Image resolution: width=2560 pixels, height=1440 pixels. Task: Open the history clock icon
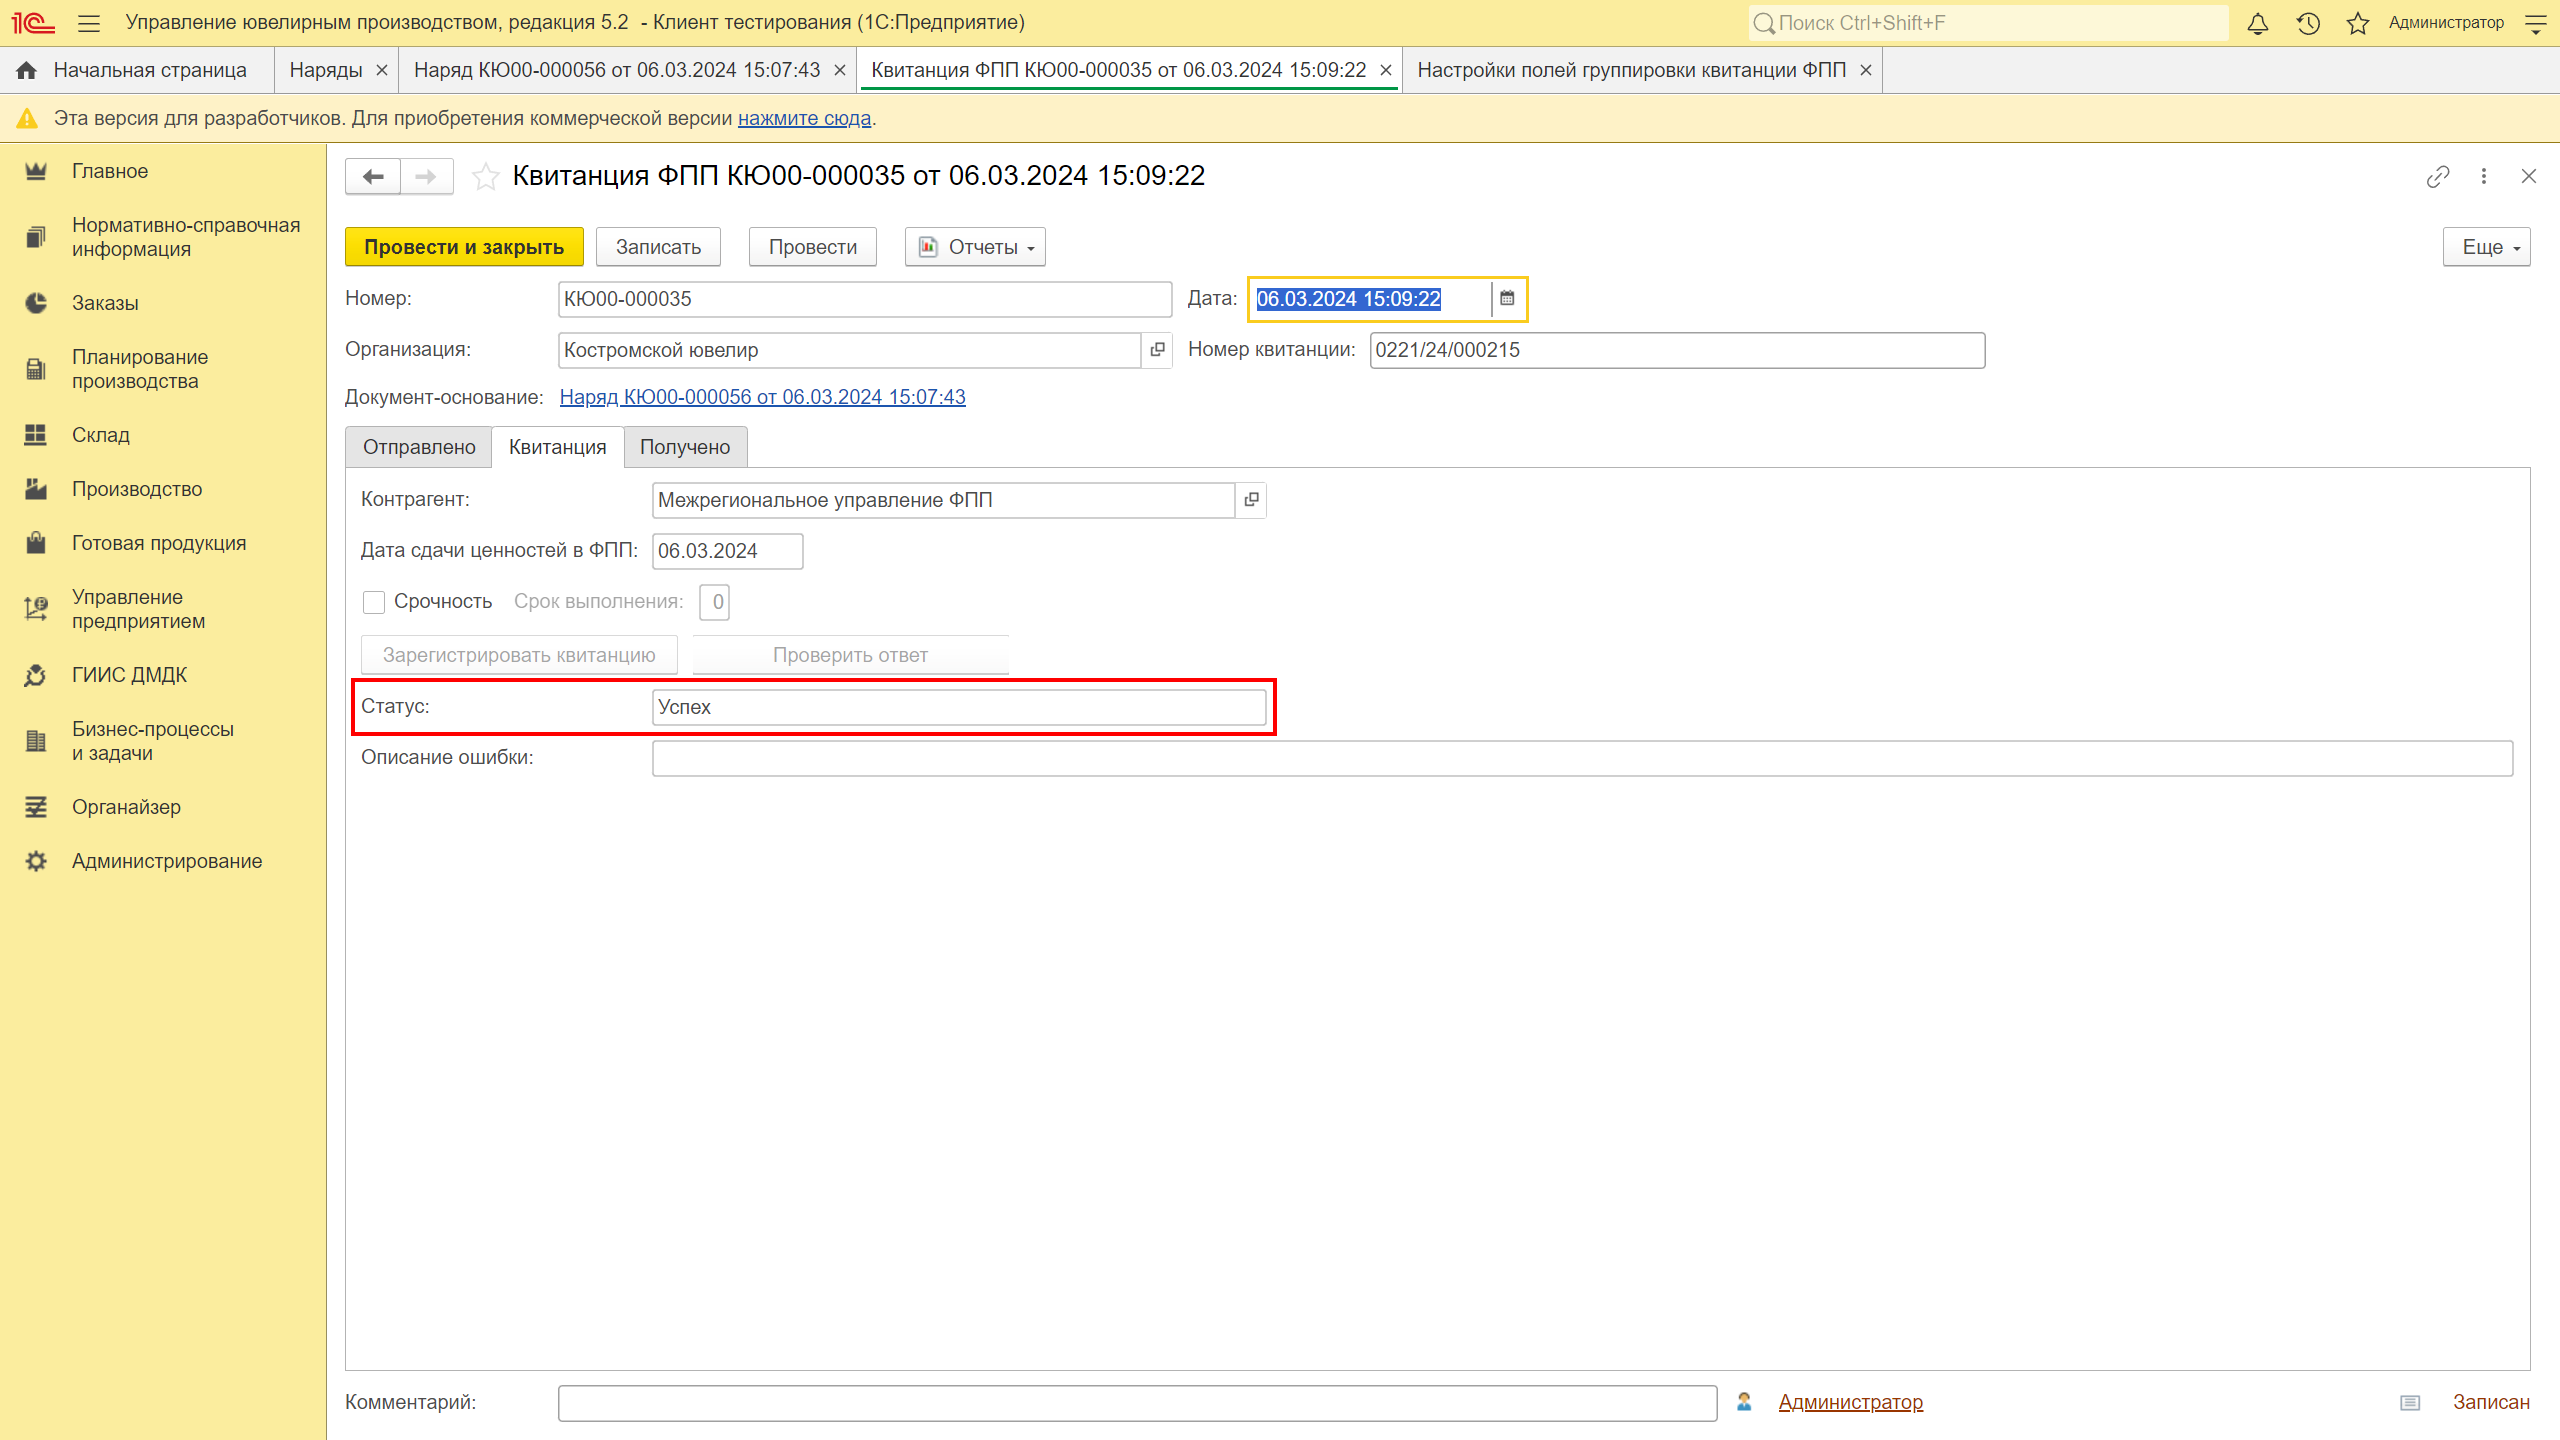pos(2308,23)
